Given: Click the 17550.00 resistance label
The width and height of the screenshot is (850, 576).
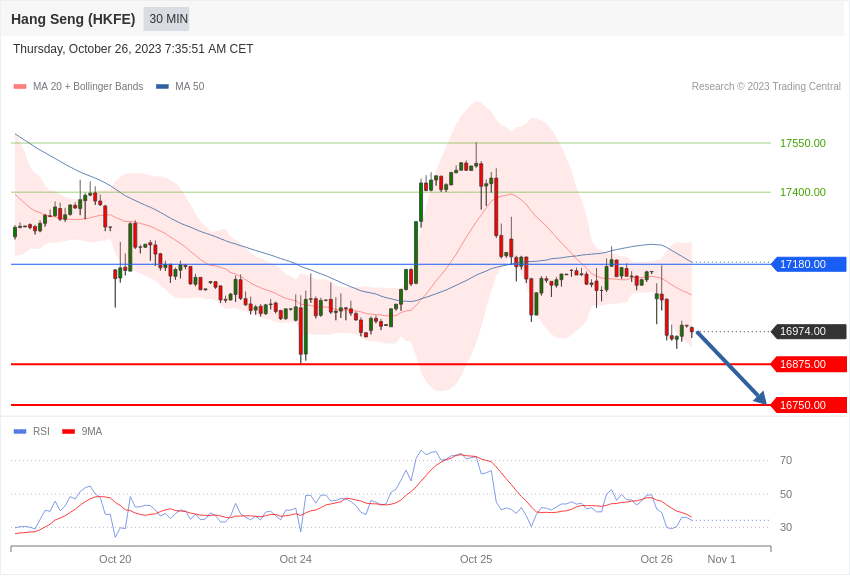Looking at the screenshot, I should [x=802, y=143].
